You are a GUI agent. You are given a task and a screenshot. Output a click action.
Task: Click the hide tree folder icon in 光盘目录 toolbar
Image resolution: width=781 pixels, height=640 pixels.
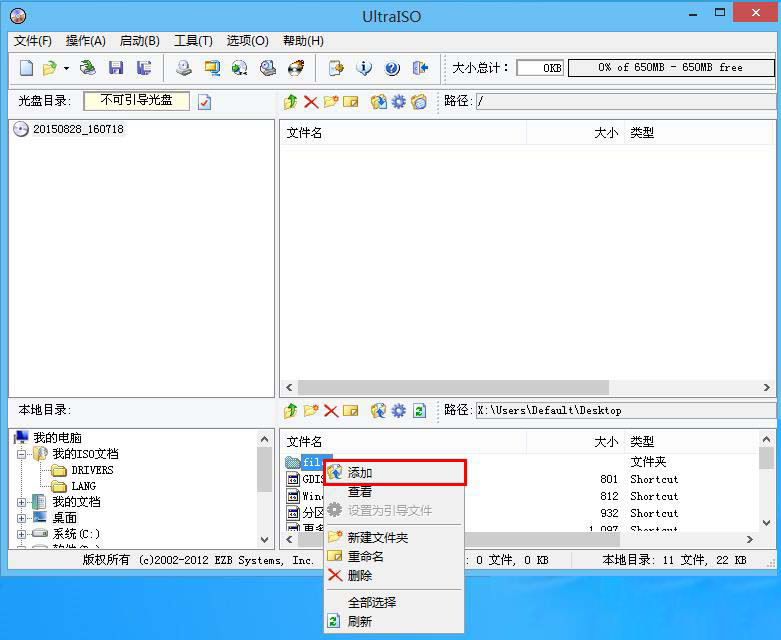pos(419,102)
